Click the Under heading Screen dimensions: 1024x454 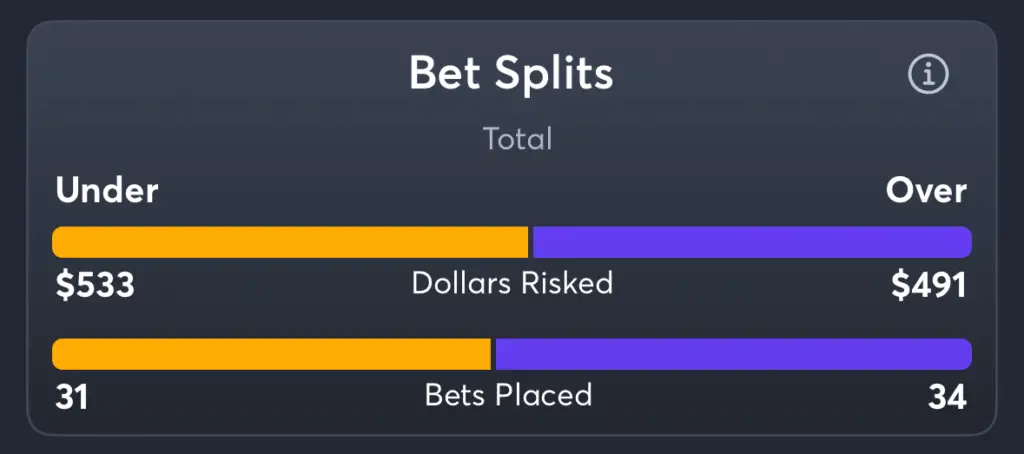click(106, 191)
